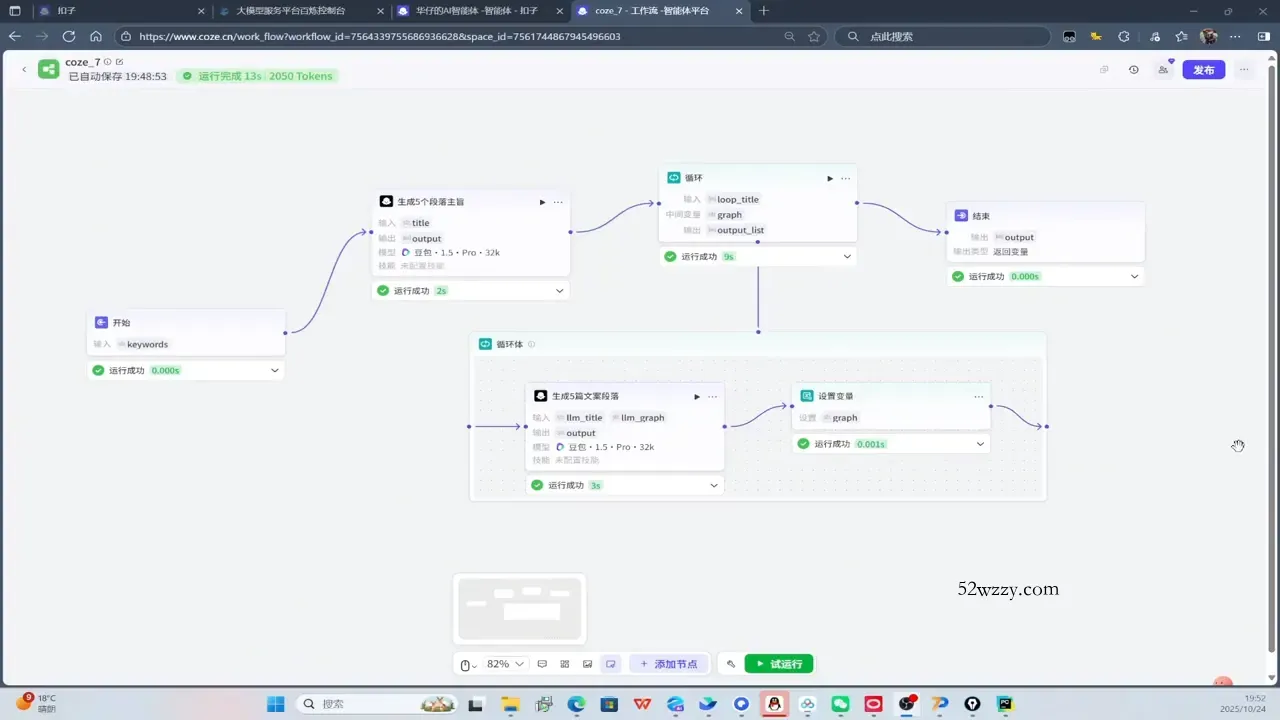
Task: Click the debug wrench icon beside 试运行
Action: click(x=731, y=664)
